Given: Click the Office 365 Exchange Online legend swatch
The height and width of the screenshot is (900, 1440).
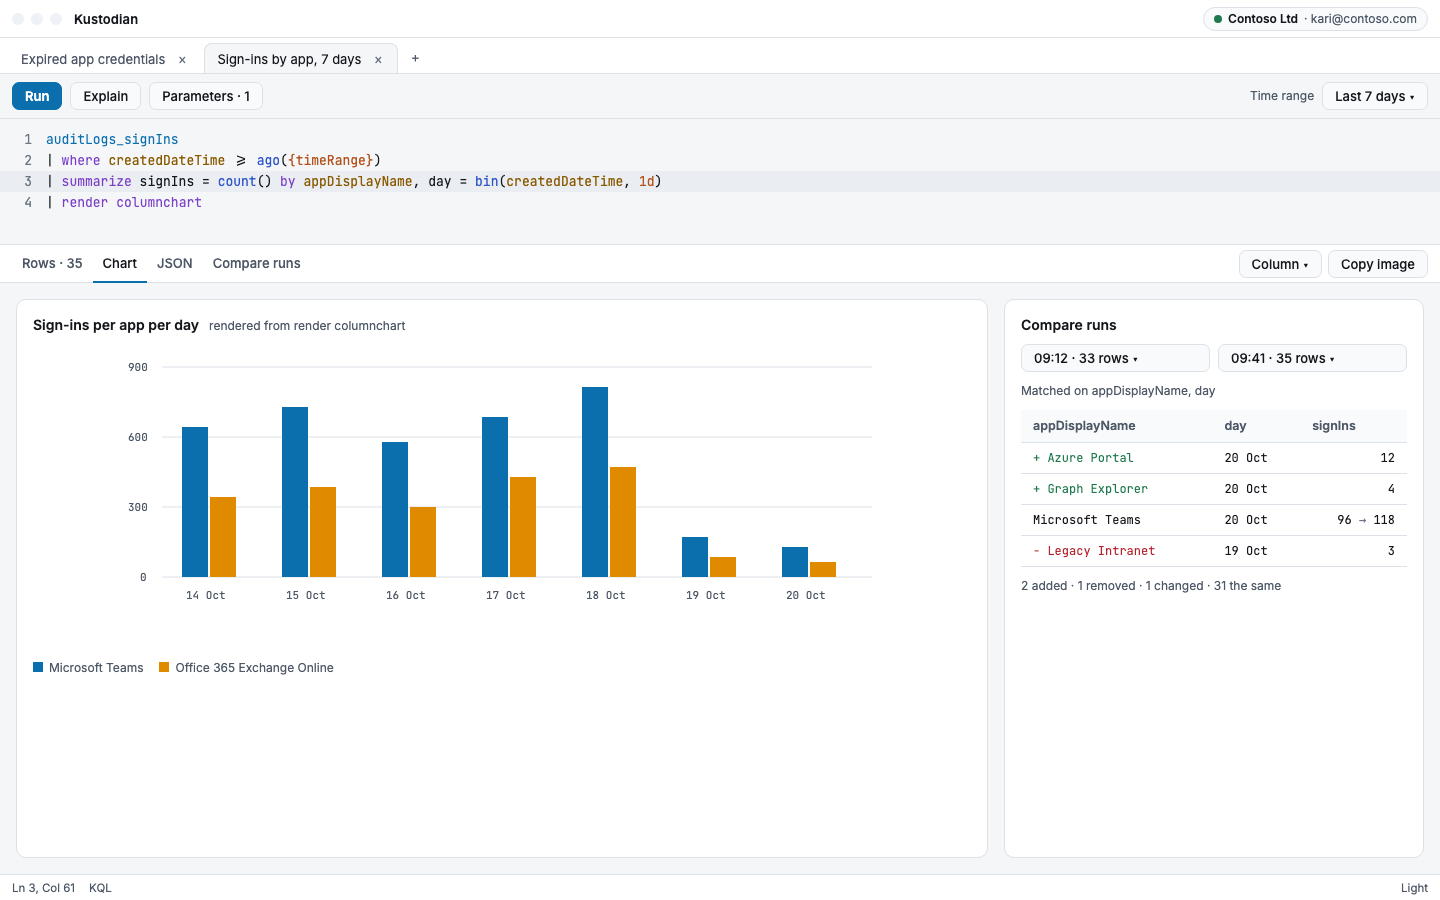Looking at the screenshot, I should click(x=164, y=667).
